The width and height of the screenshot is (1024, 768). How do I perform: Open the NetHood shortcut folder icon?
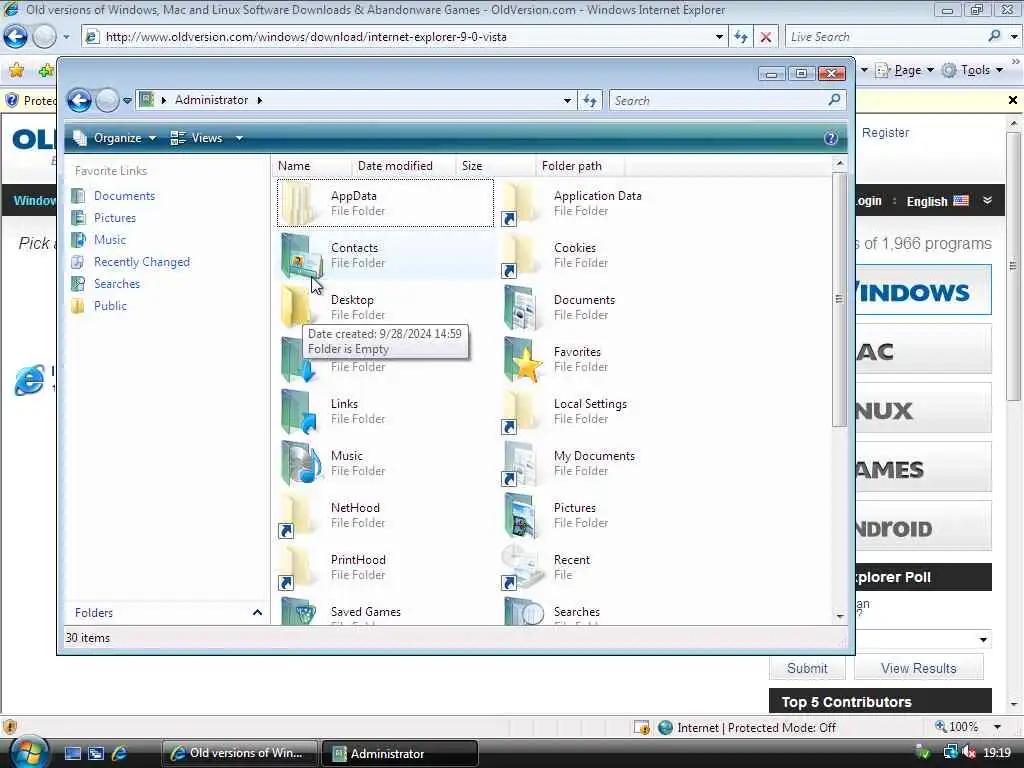297,515
